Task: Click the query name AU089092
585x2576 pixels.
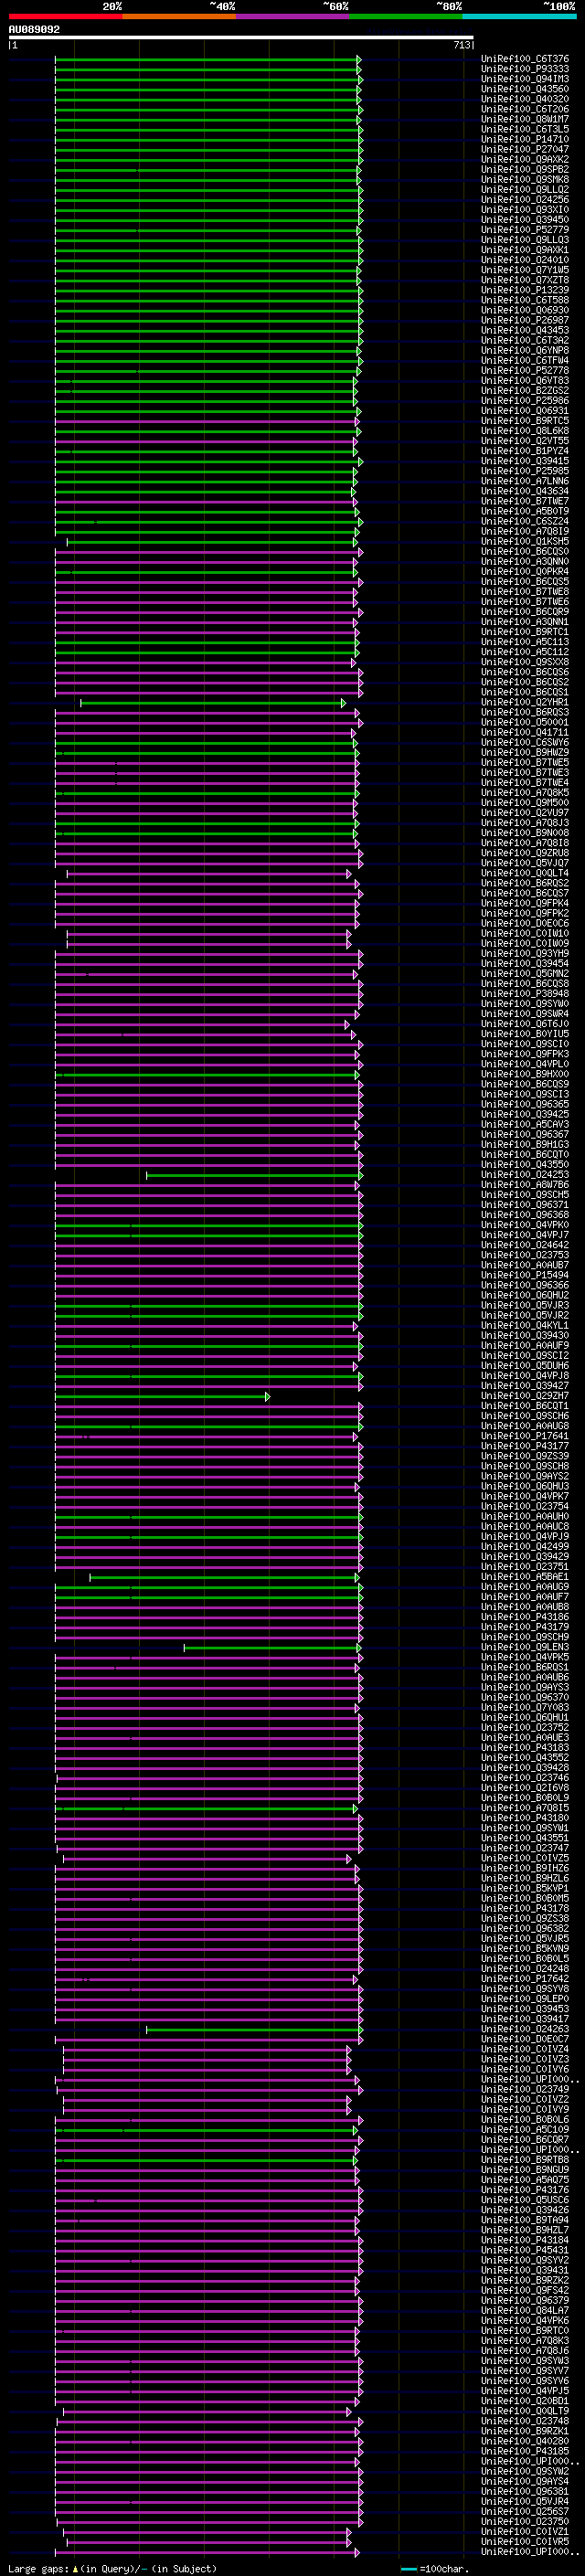Action: tap(34, 30)
